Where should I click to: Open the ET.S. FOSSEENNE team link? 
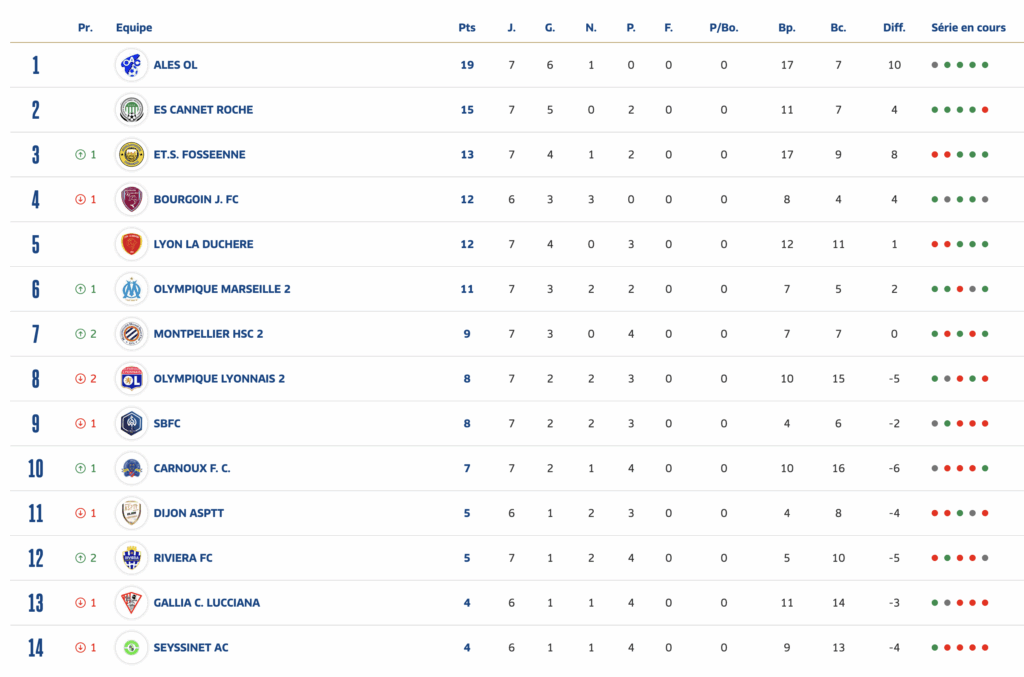[199, 155]
